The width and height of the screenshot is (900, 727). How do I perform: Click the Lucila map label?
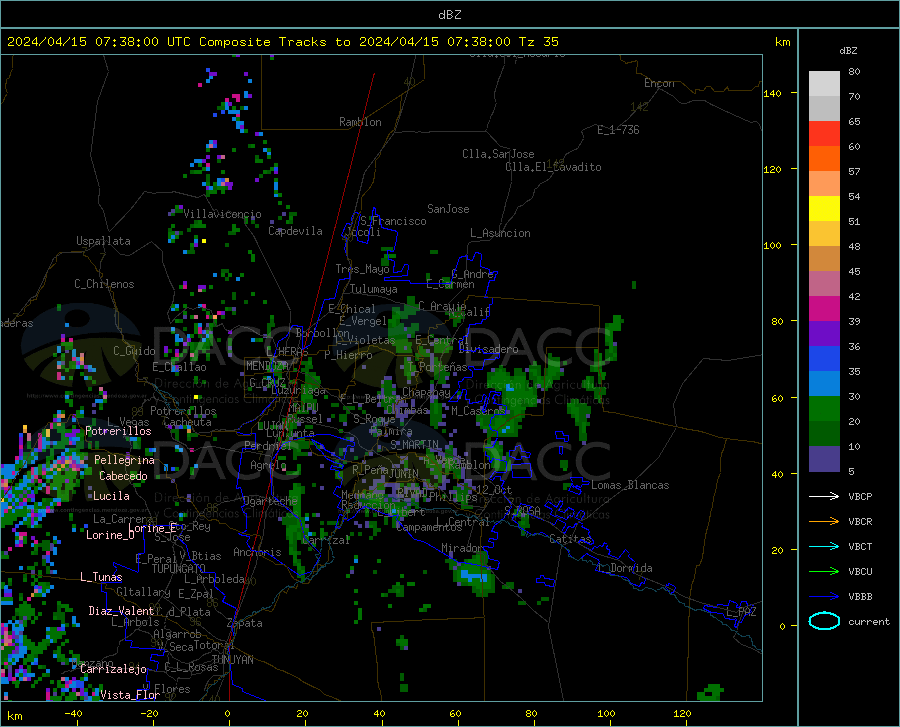tap(111, 496)
